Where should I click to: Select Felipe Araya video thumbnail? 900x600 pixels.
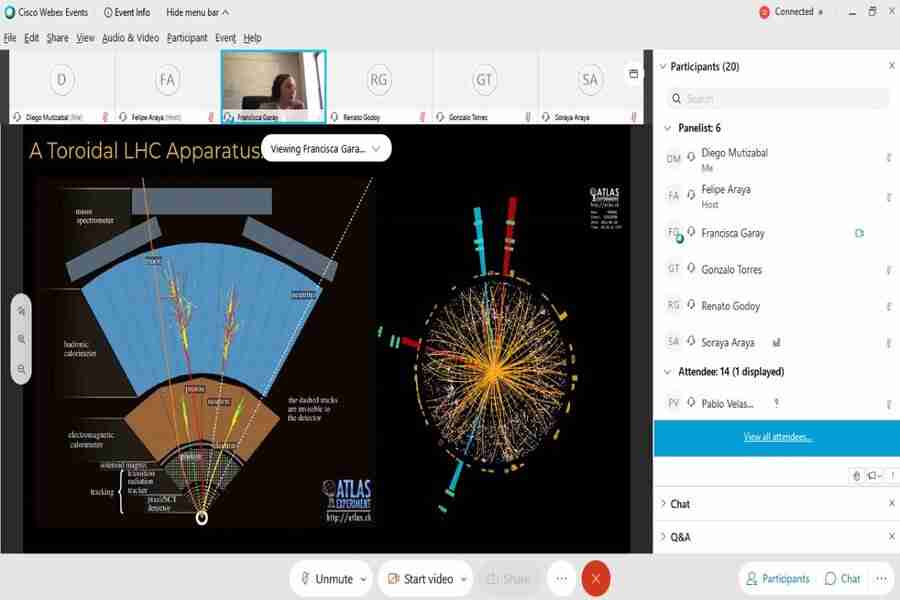(167, 87)
